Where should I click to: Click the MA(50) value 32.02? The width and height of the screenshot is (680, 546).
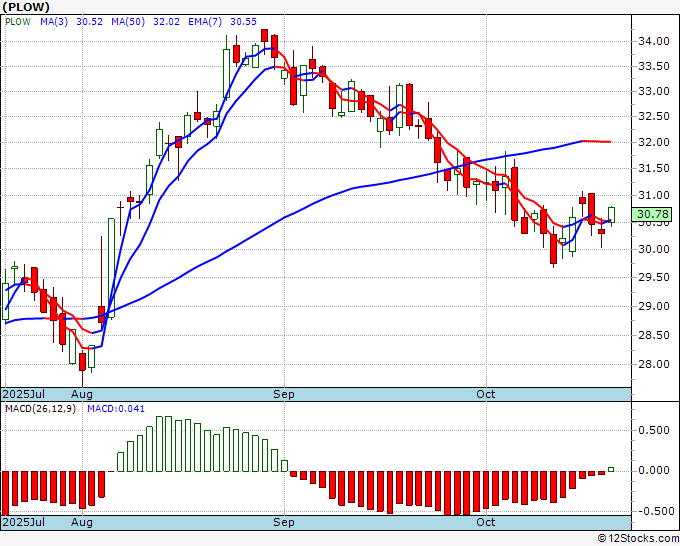tap(166, 22)
